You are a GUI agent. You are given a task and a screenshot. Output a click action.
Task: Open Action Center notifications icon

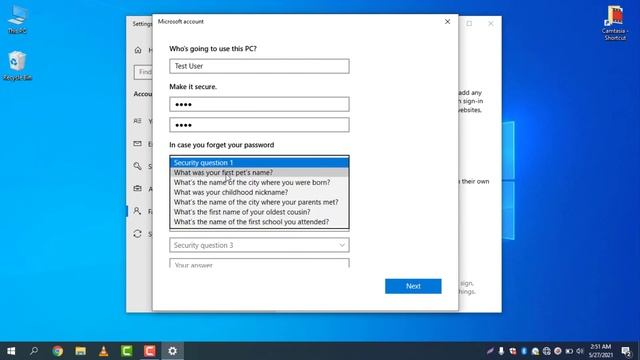point(626,351)
